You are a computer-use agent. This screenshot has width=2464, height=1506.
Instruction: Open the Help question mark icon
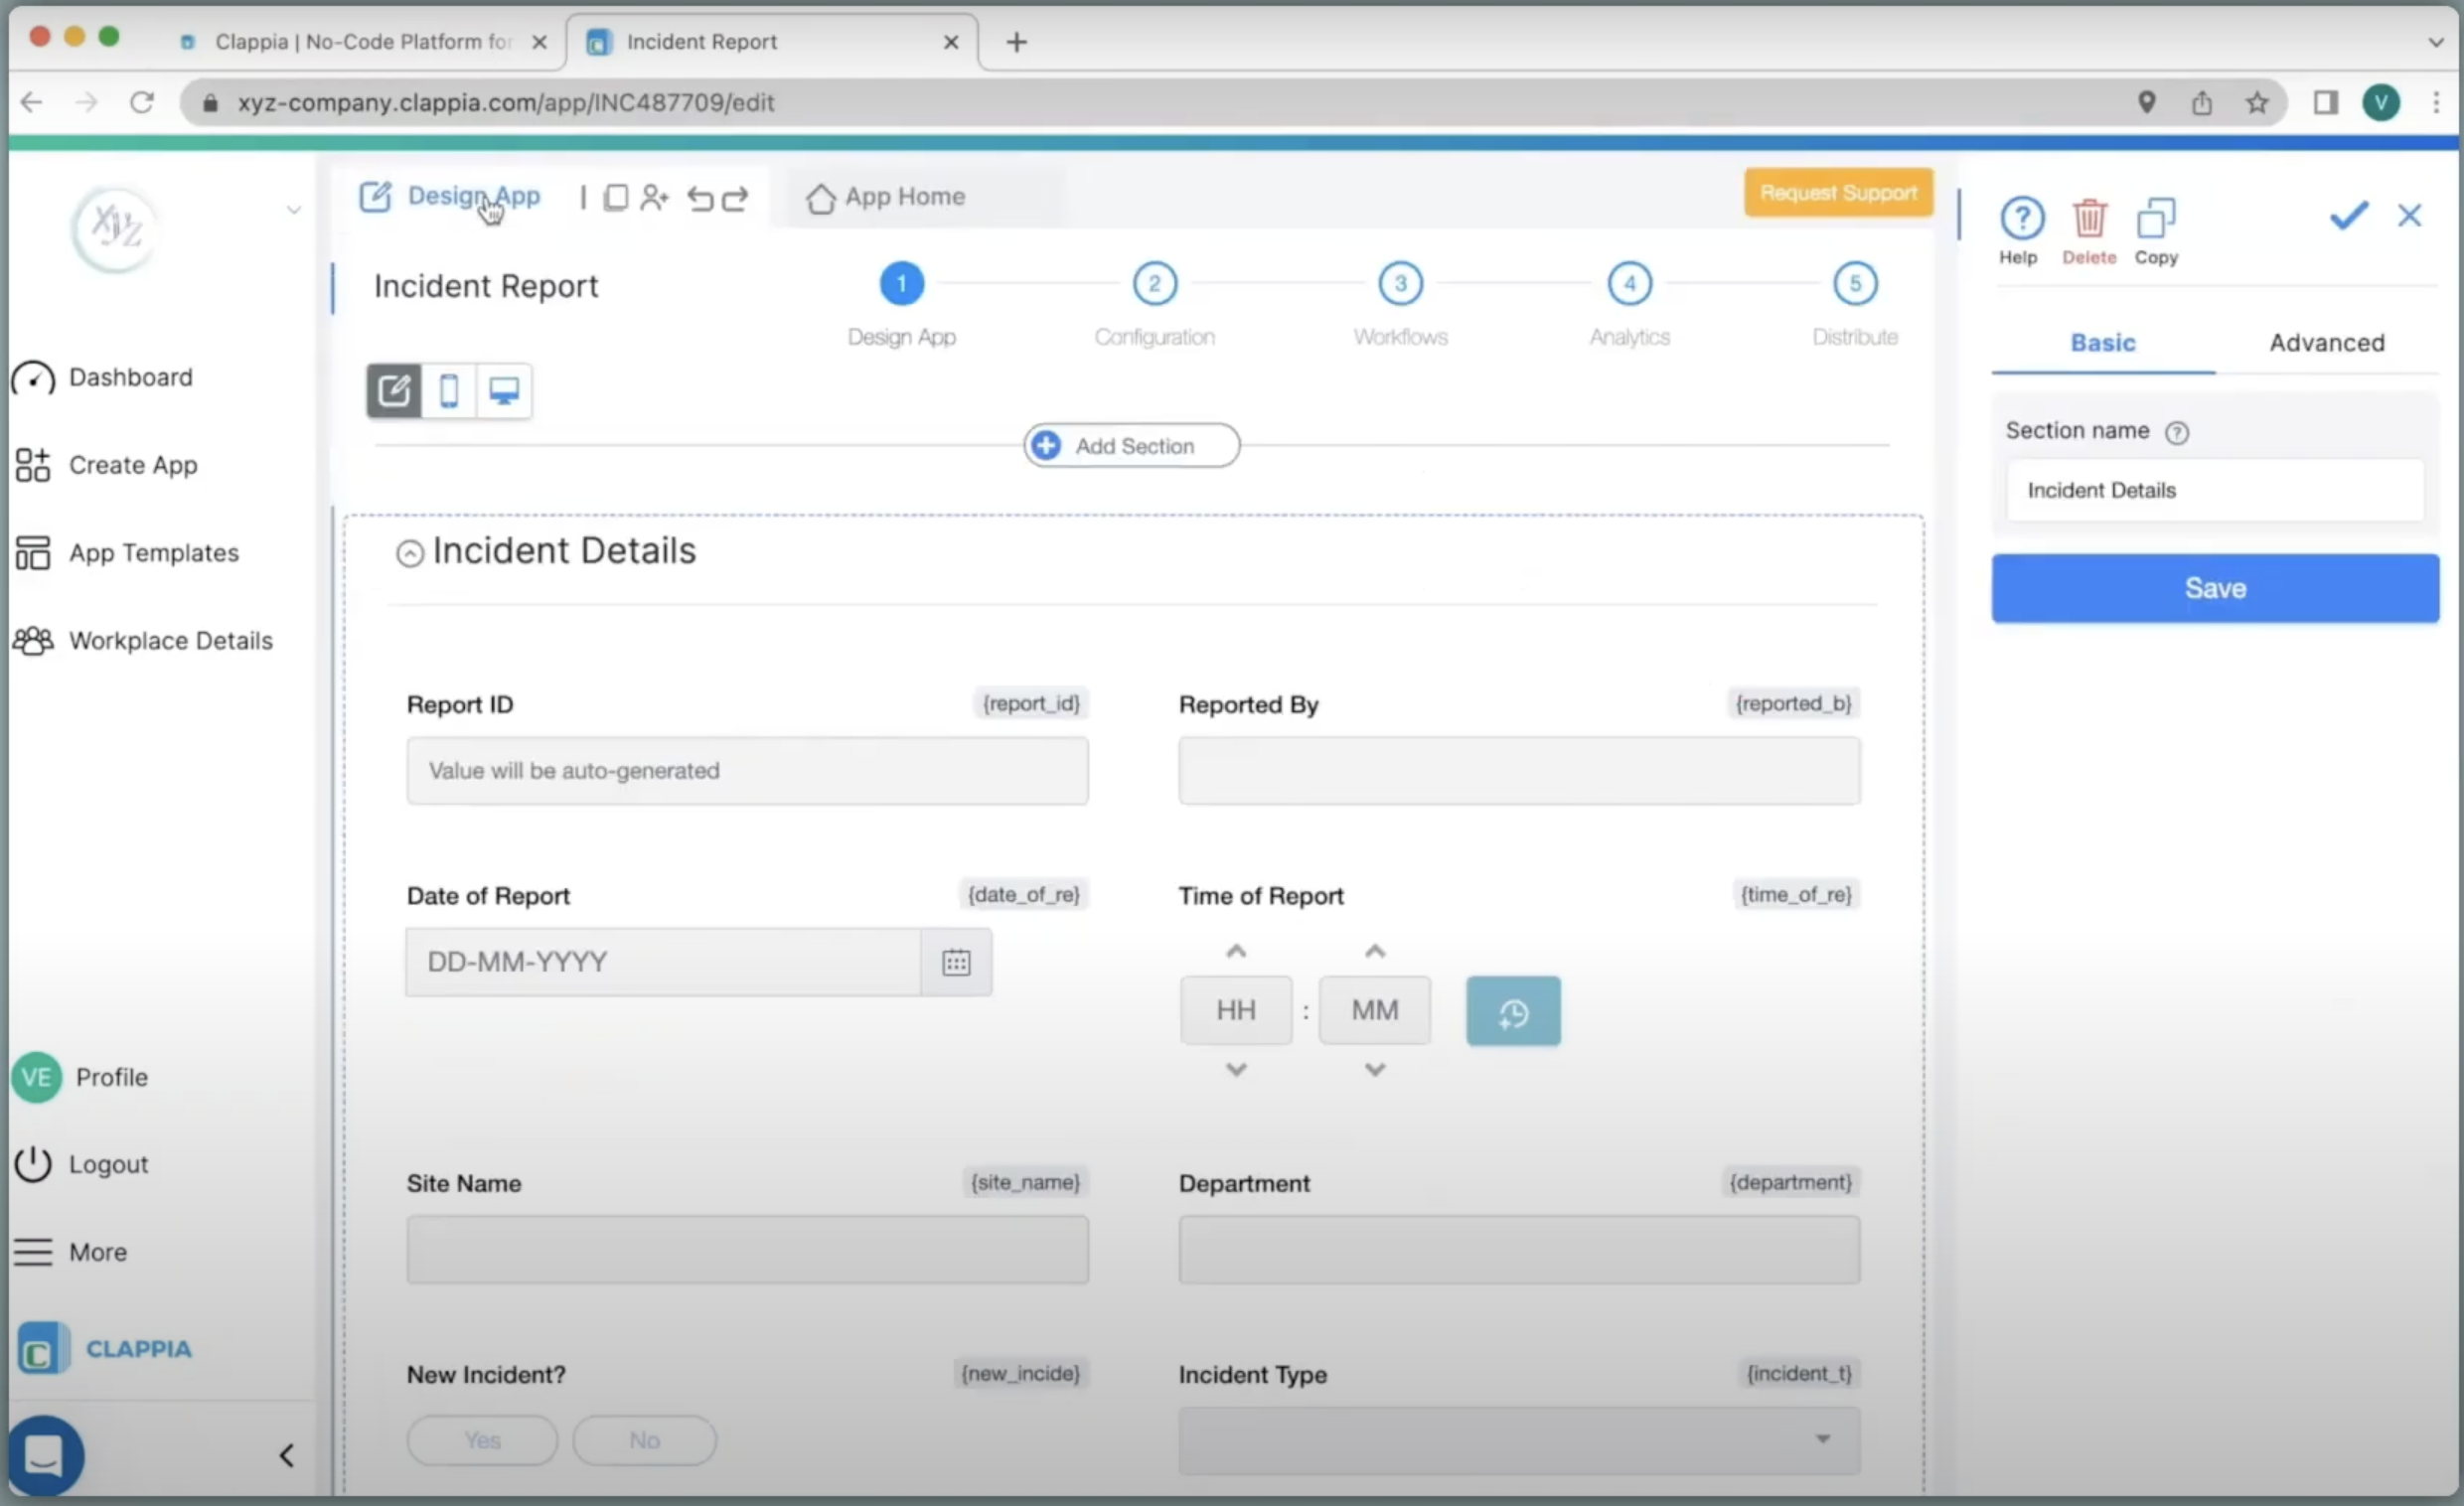tap(2021, 218)
